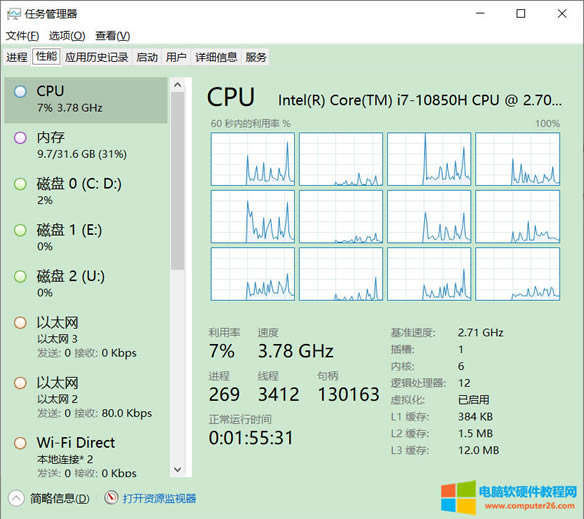This screenshot has height=519, width=584.
Task: Click the resource monitor gauge icon
Action: pyautogui.click(x=111, y=498)
